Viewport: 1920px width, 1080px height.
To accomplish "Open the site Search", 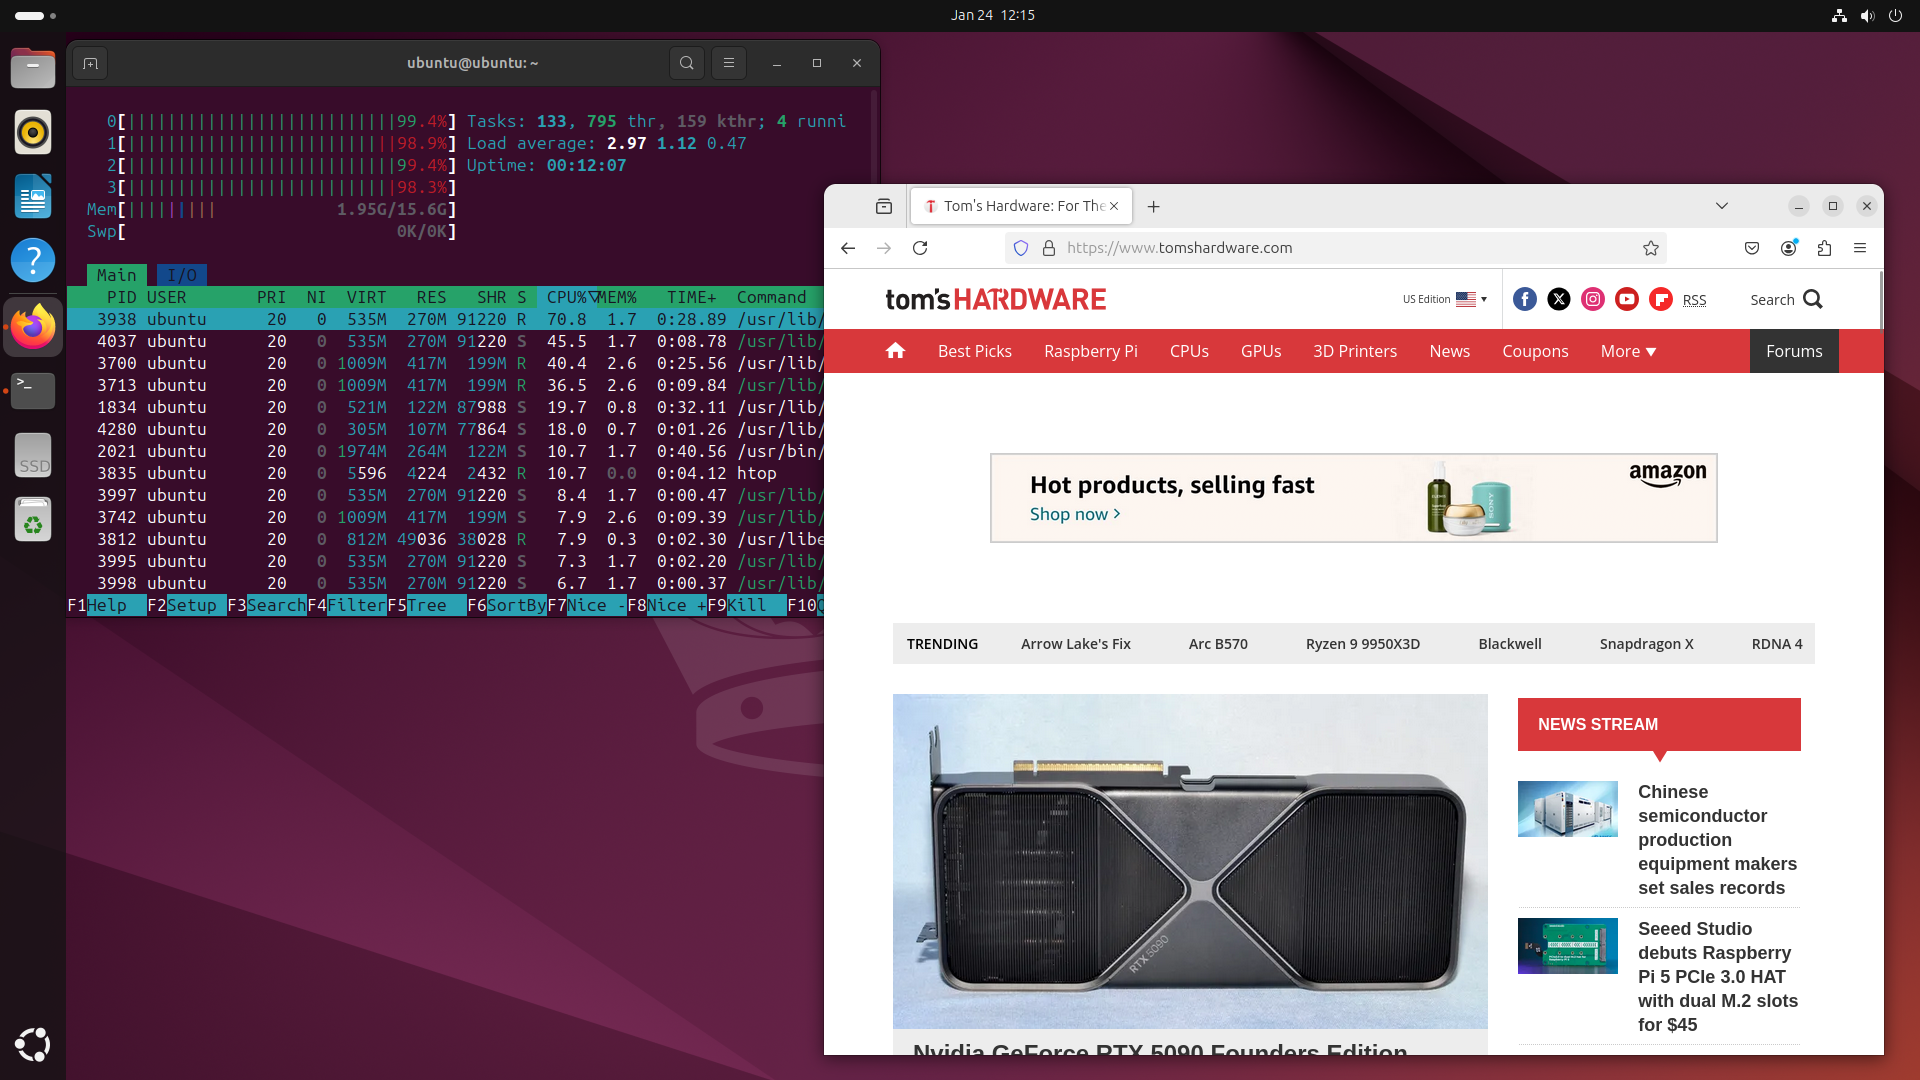I will 1786,299.
